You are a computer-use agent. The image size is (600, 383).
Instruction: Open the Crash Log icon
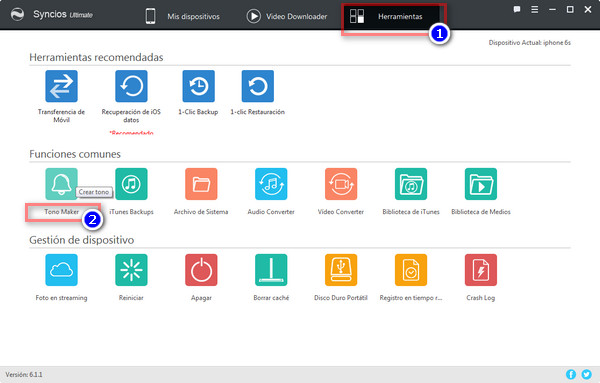(x=481, y=270)
